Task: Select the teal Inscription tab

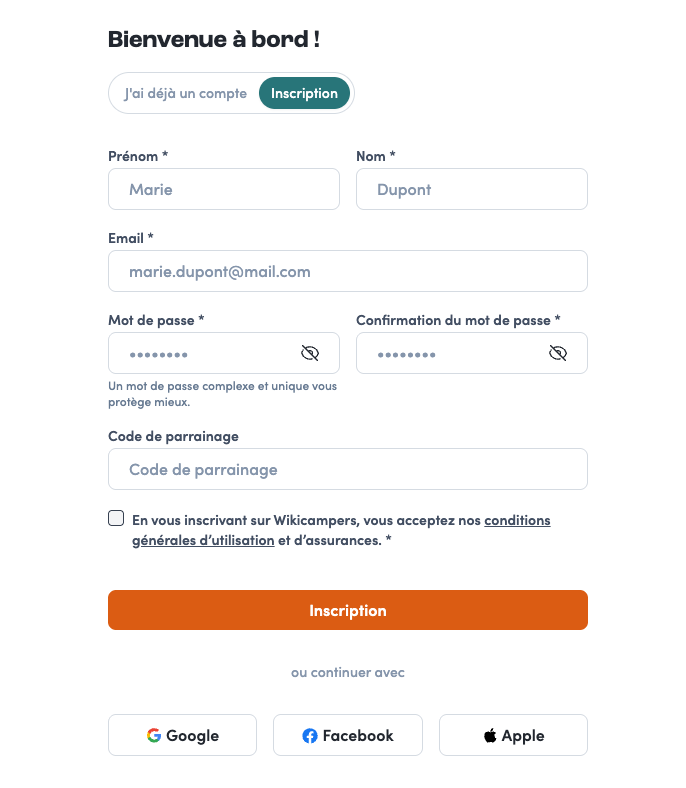Action: (x=305, y=93)
